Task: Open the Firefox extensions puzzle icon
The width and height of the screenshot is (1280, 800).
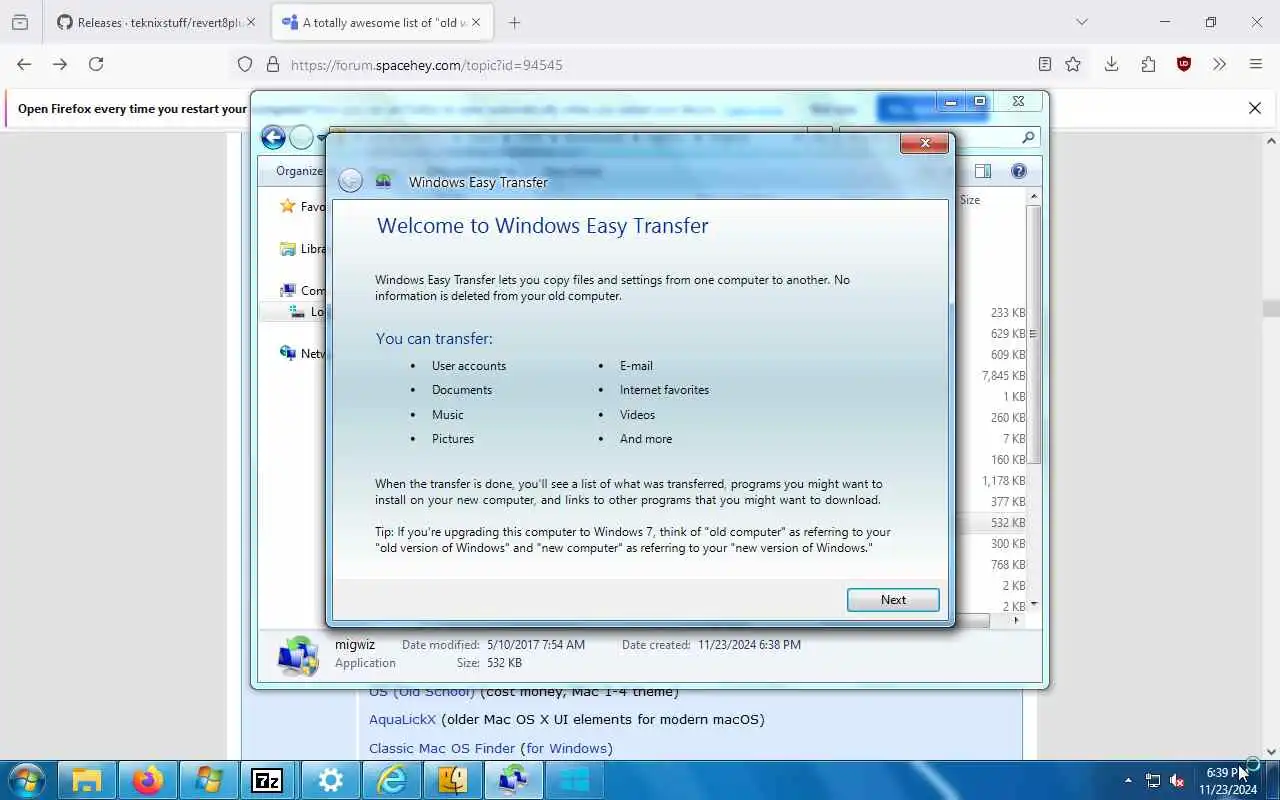Action: pos(1148,64)
